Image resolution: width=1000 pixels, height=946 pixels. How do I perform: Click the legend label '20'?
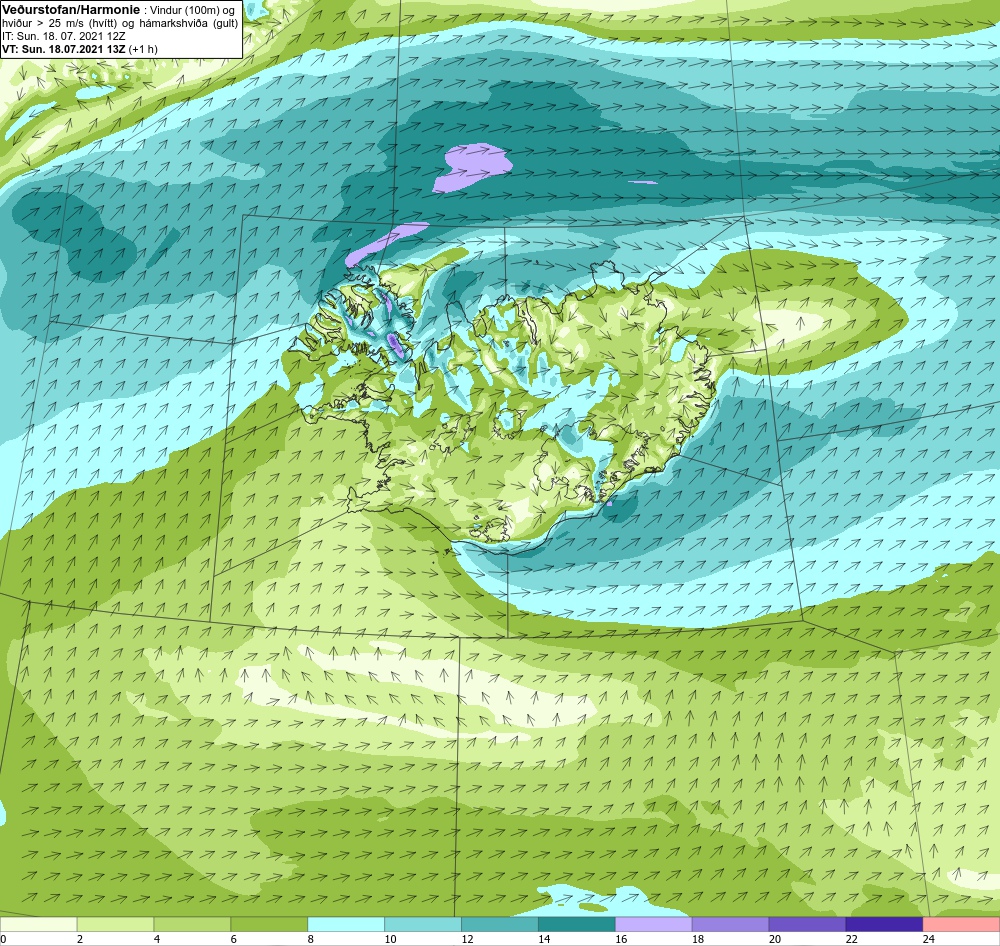coord(775,939)
